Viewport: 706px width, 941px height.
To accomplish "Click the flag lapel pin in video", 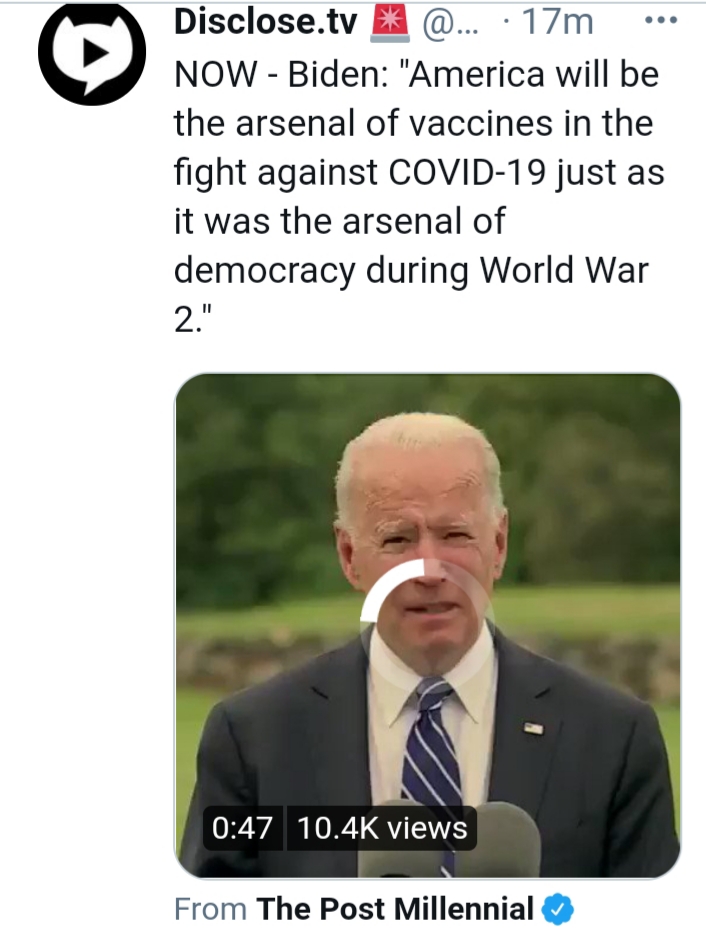I will click(x=533, y=729).
